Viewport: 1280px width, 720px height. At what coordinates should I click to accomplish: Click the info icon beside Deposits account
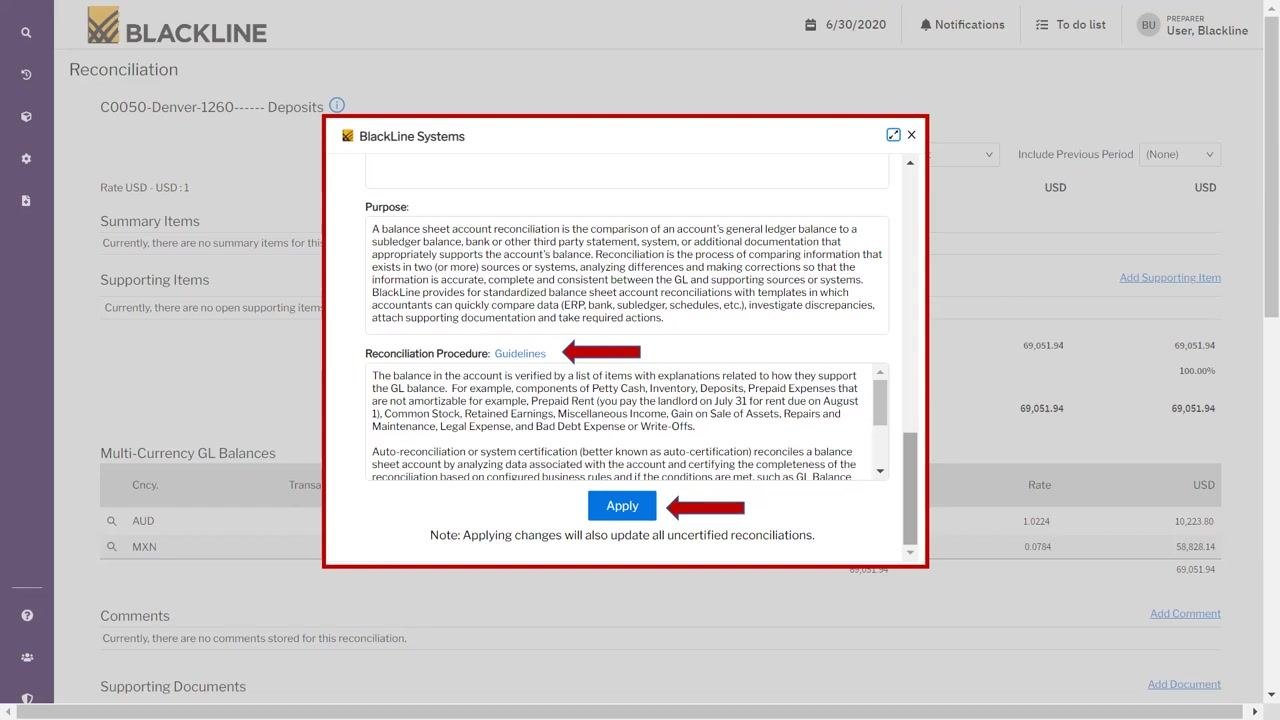coord(337,105)
